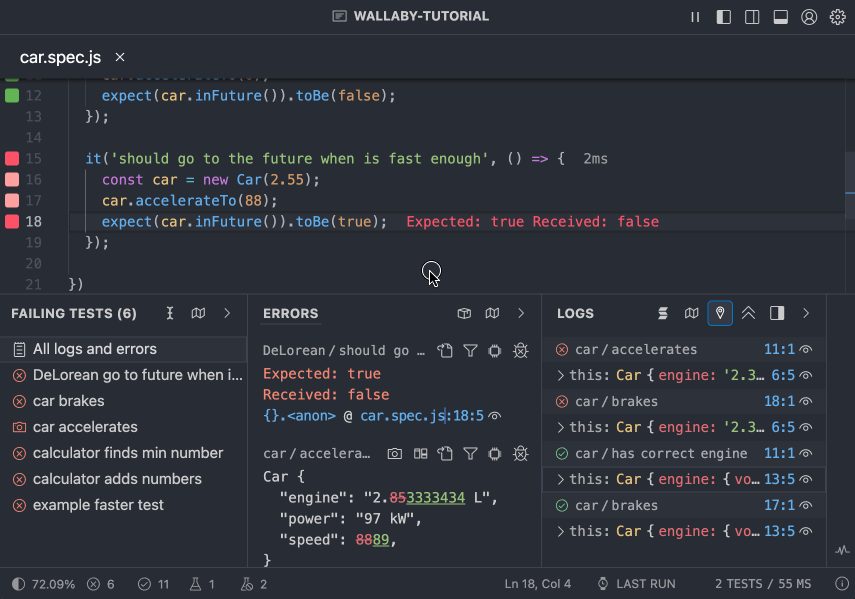The image size is (855, 599).
Task: Expand the last 'this: Car' log at 13:5
Action: 560,531
